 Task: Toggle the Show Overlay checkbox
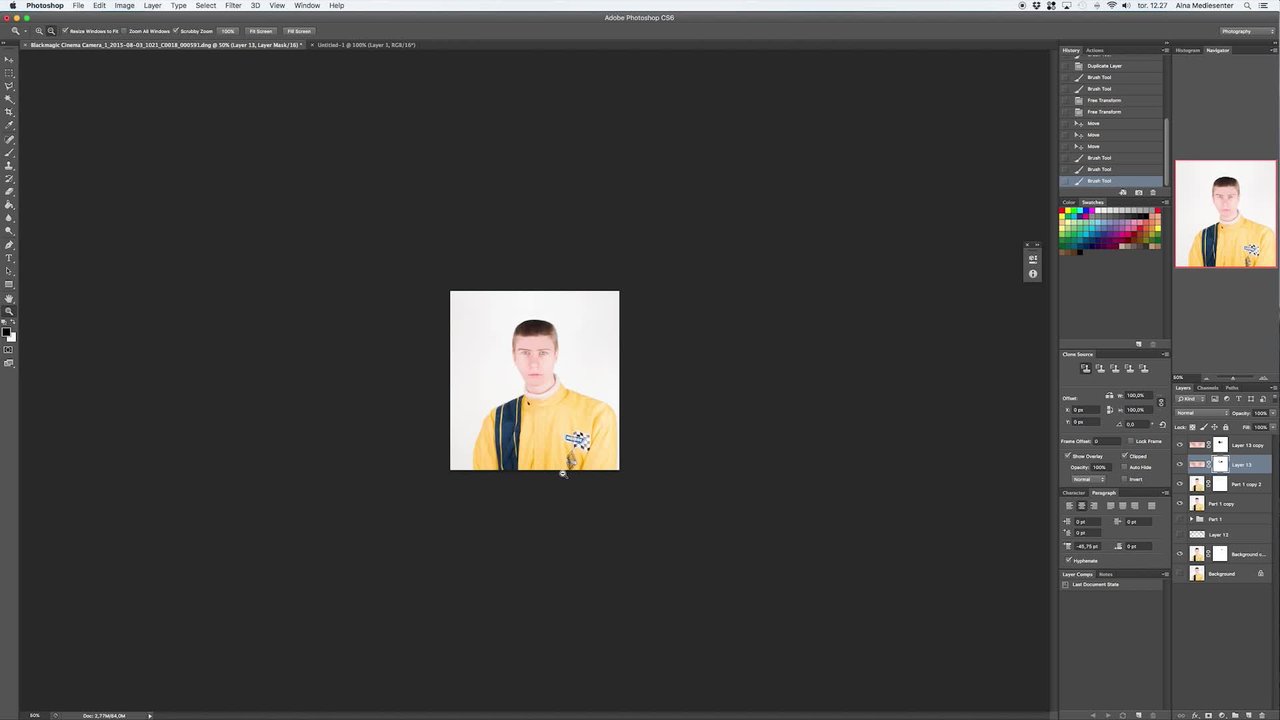[x=1068, y=456]
